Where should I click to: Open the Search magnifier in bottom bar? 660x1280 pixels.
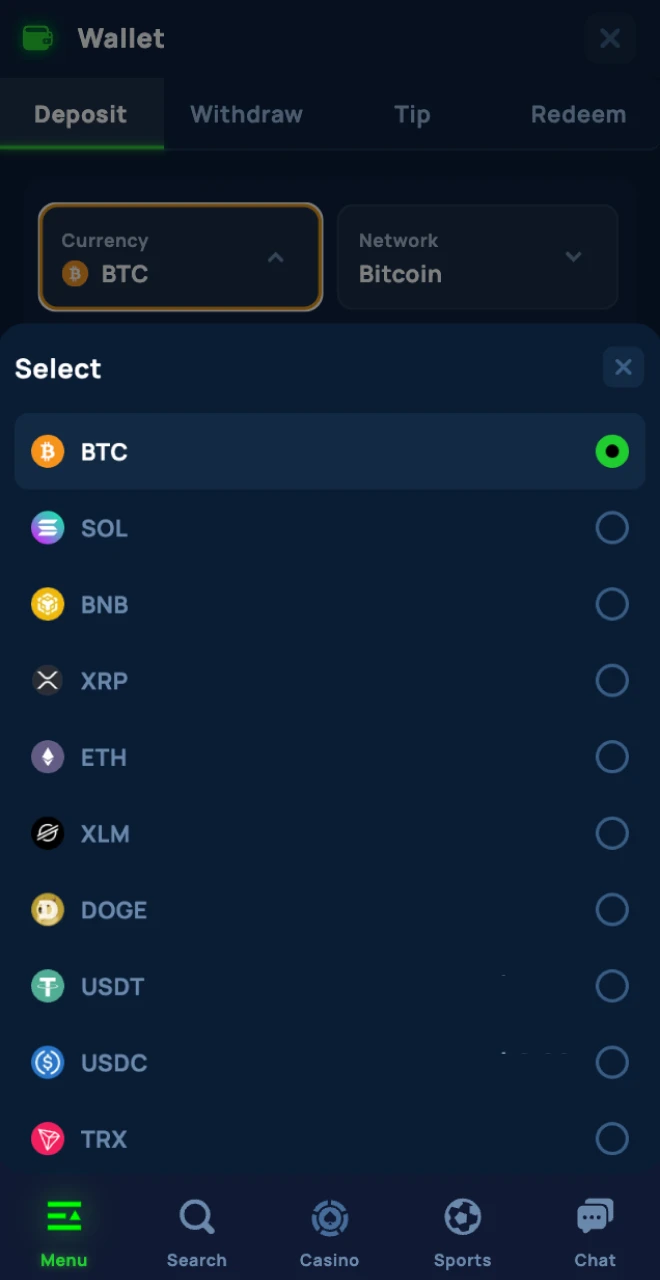196,1218
